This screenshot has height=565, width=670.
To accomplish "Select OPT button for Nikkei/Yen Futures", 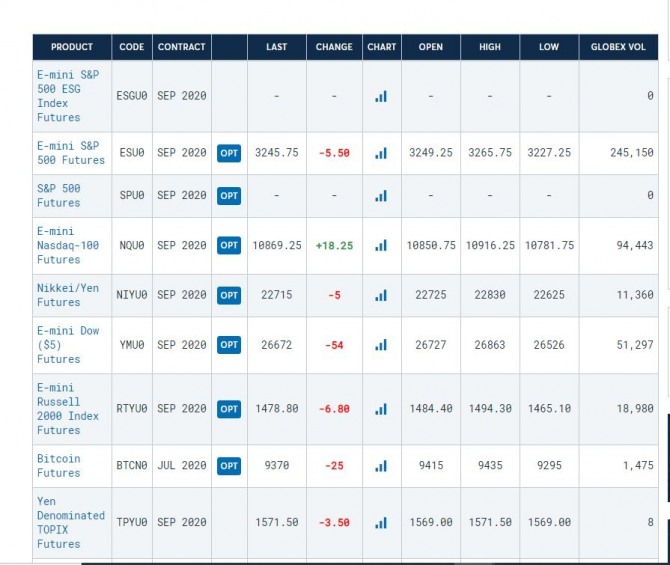I will [229, 295].
